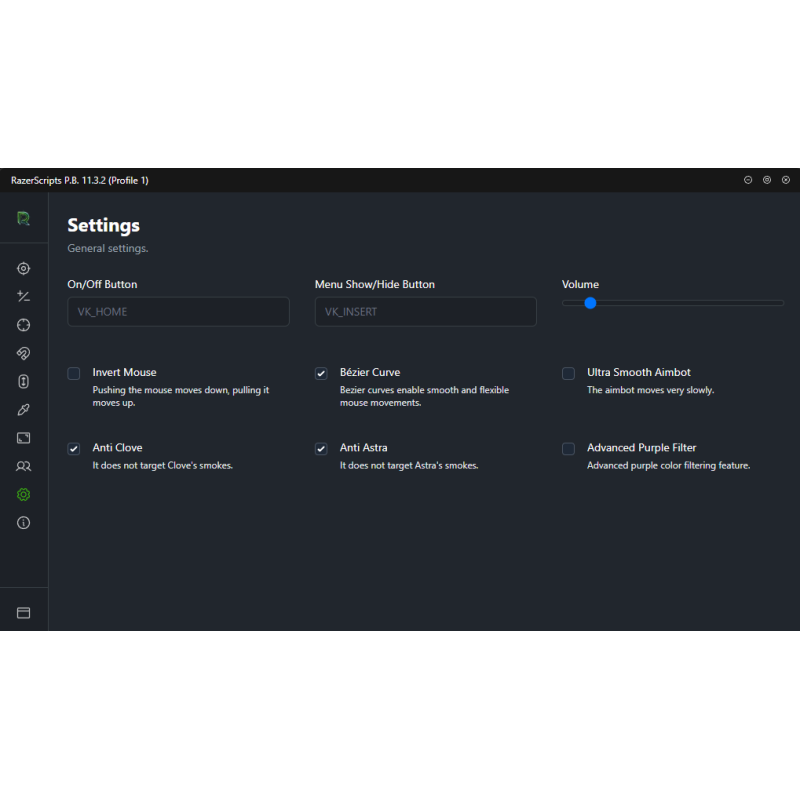Select the eyedropper color picker icon
This screenshot has width=800, height=800.
click(23, 410)
